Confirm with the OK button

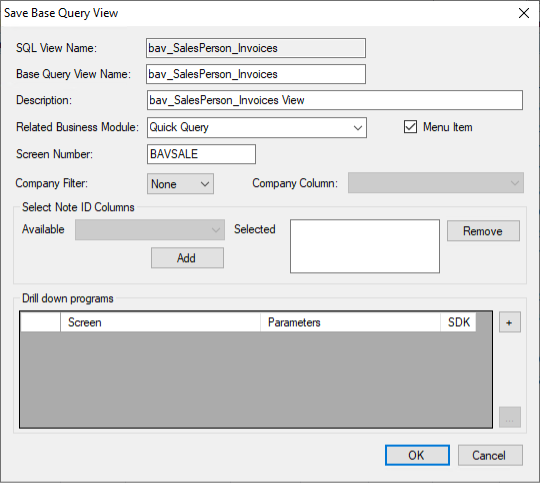coord(417,455)
